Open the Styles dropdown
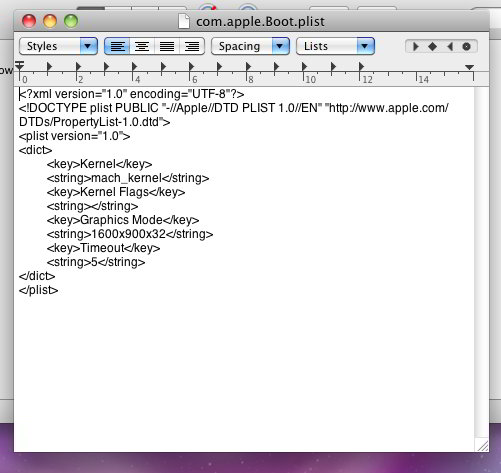 coord(58,46)
